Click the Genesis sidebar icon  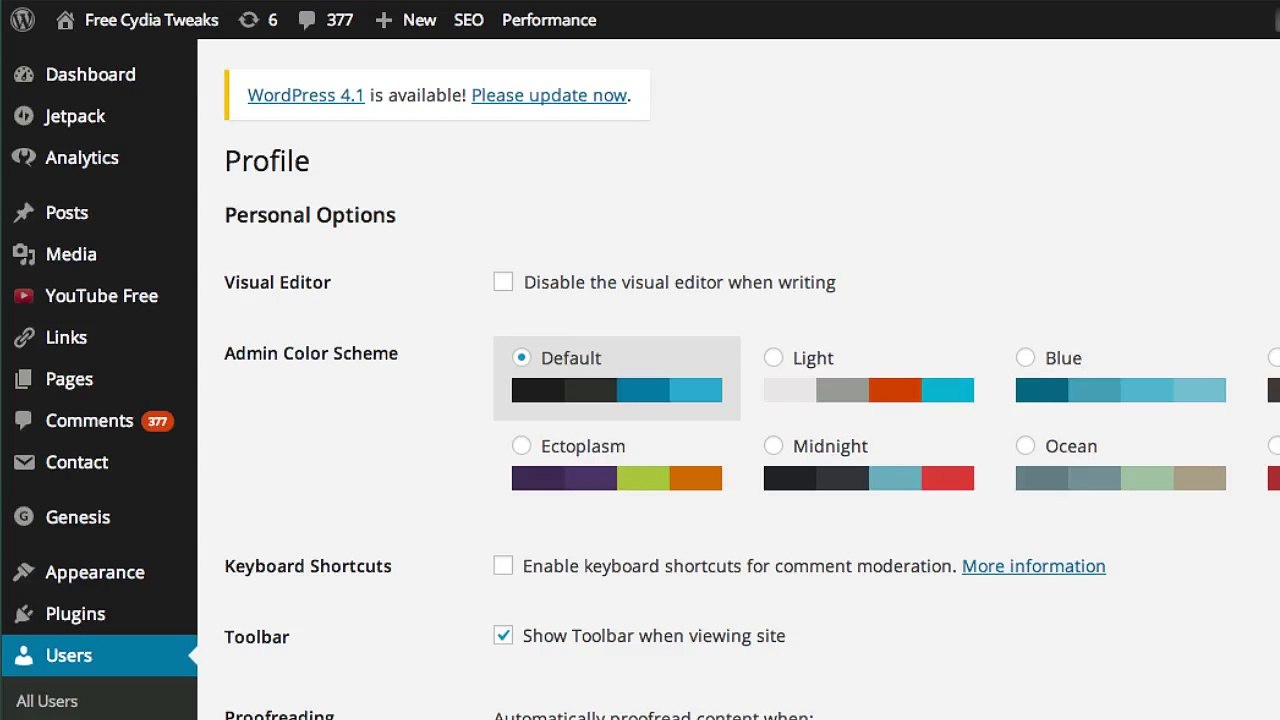pyautogui.click(x=24, y=517)
